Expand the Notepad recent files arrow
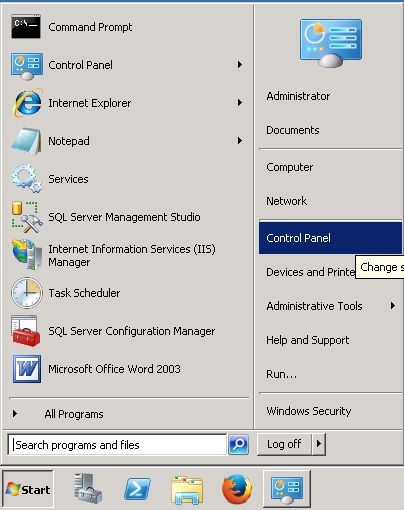This screenshot has height=510, width=404. pos(240,141)
